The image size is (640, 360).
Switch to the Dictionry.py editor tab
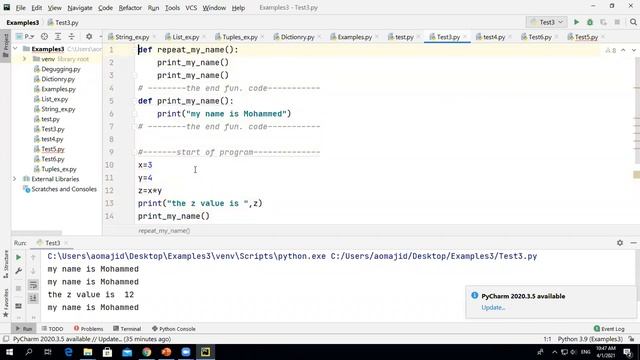tap(297, 37)
